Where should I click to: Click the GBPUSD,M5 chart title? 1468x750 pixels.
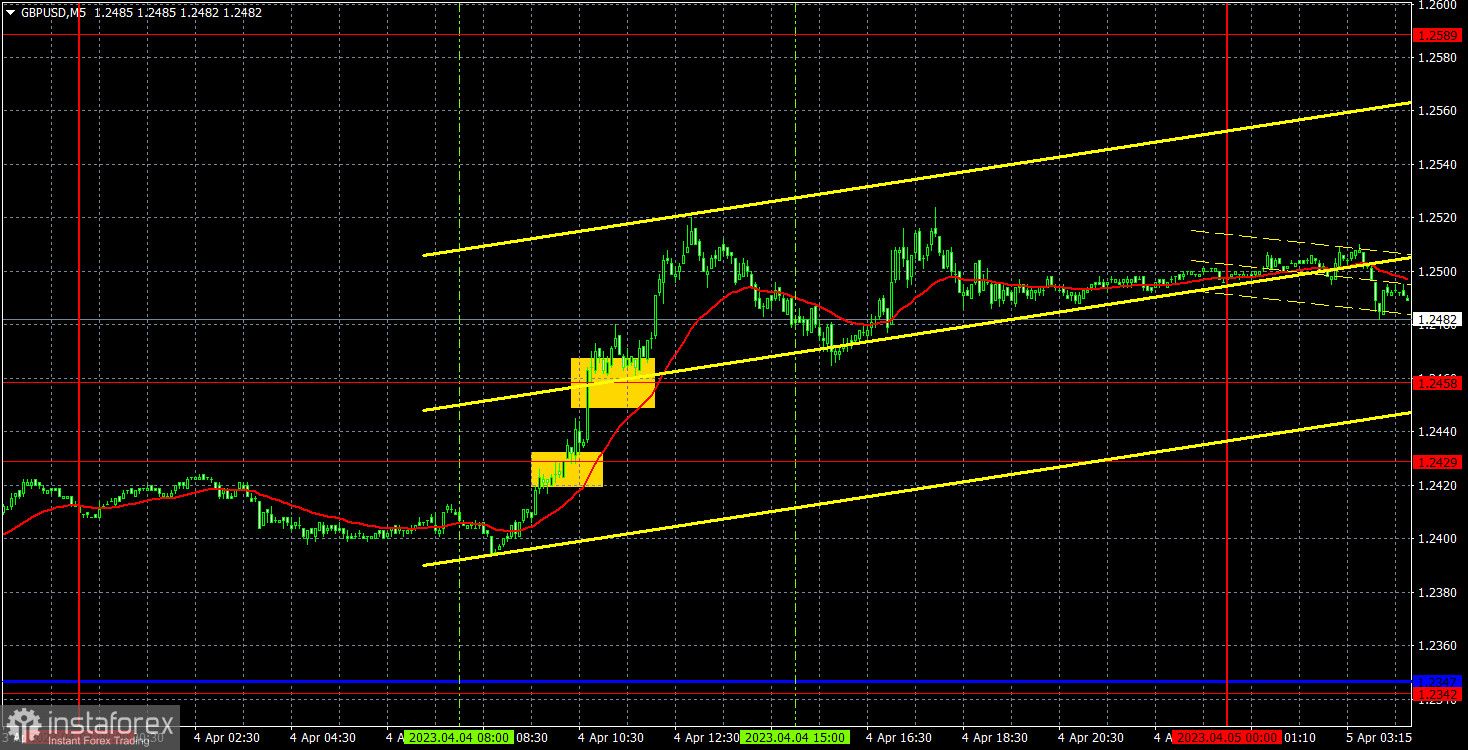pos(53,12)
